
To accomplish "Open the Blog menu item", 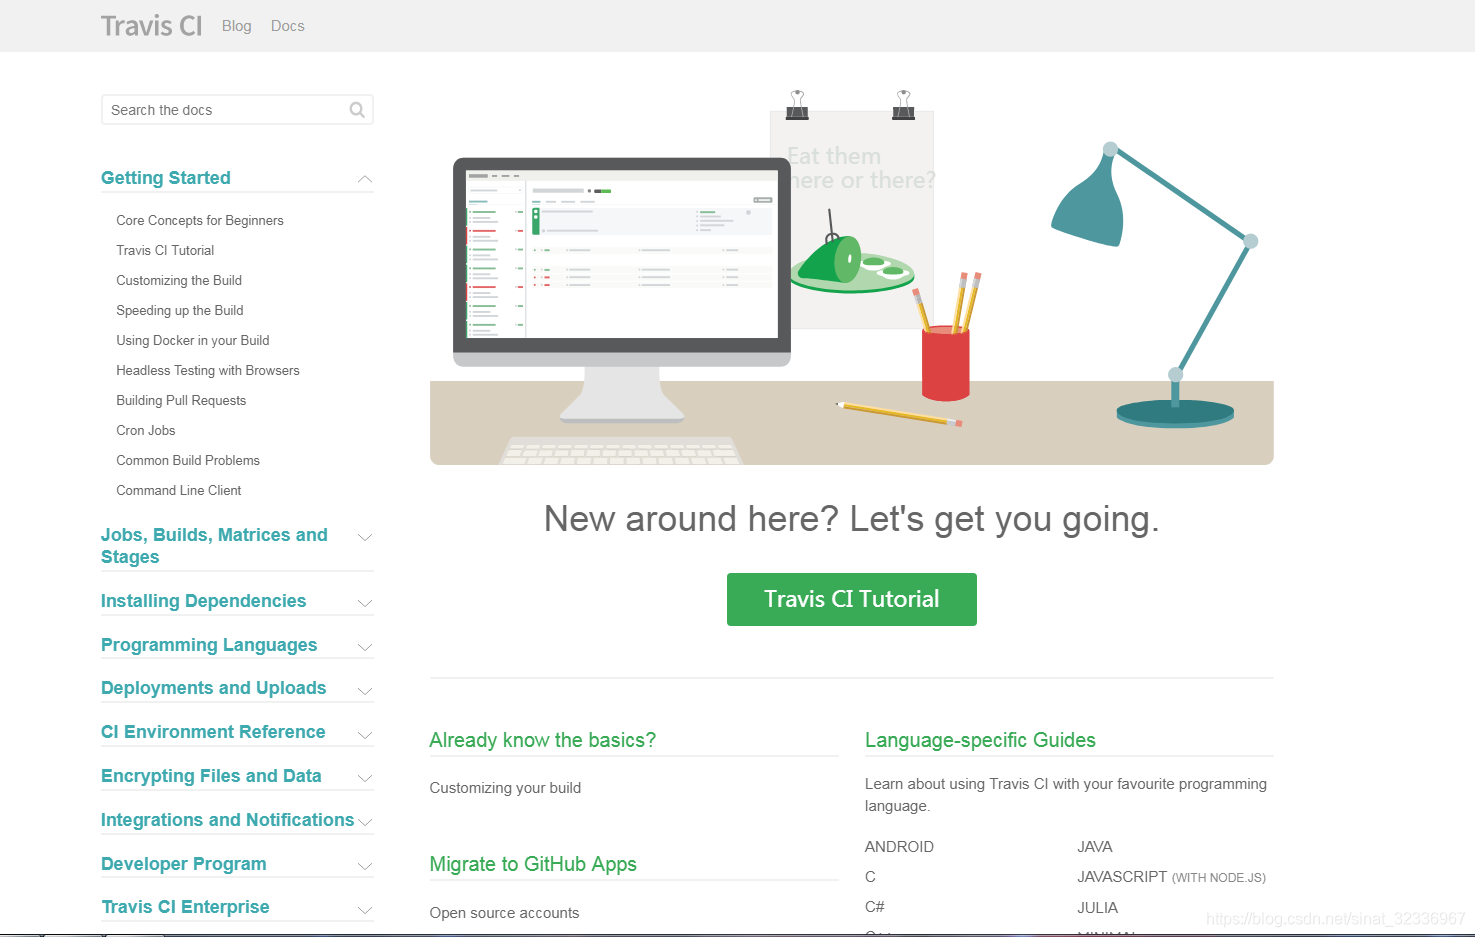I will coord(237,26).
